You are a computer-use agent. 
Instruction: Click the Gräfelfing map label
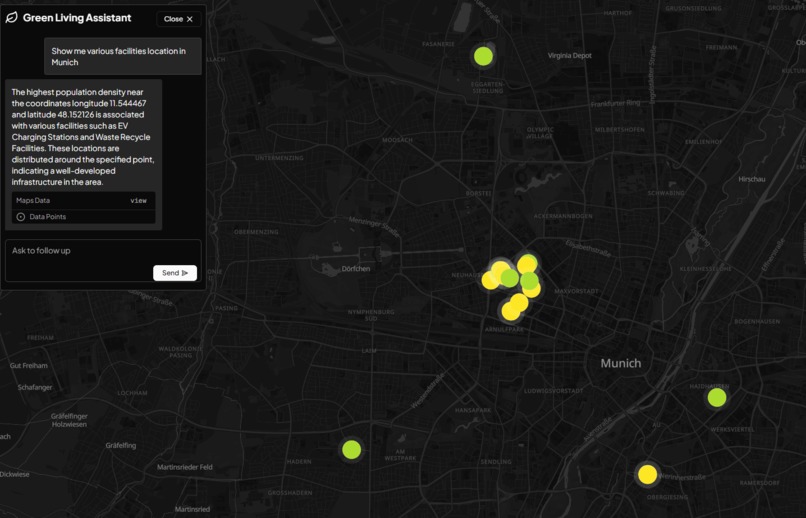121,446
